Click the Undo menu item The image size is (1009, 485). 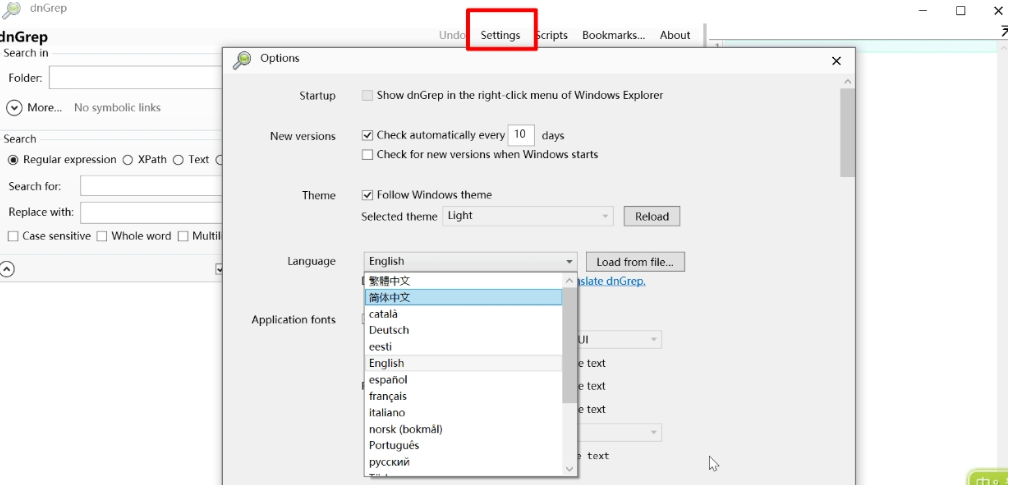452,35
